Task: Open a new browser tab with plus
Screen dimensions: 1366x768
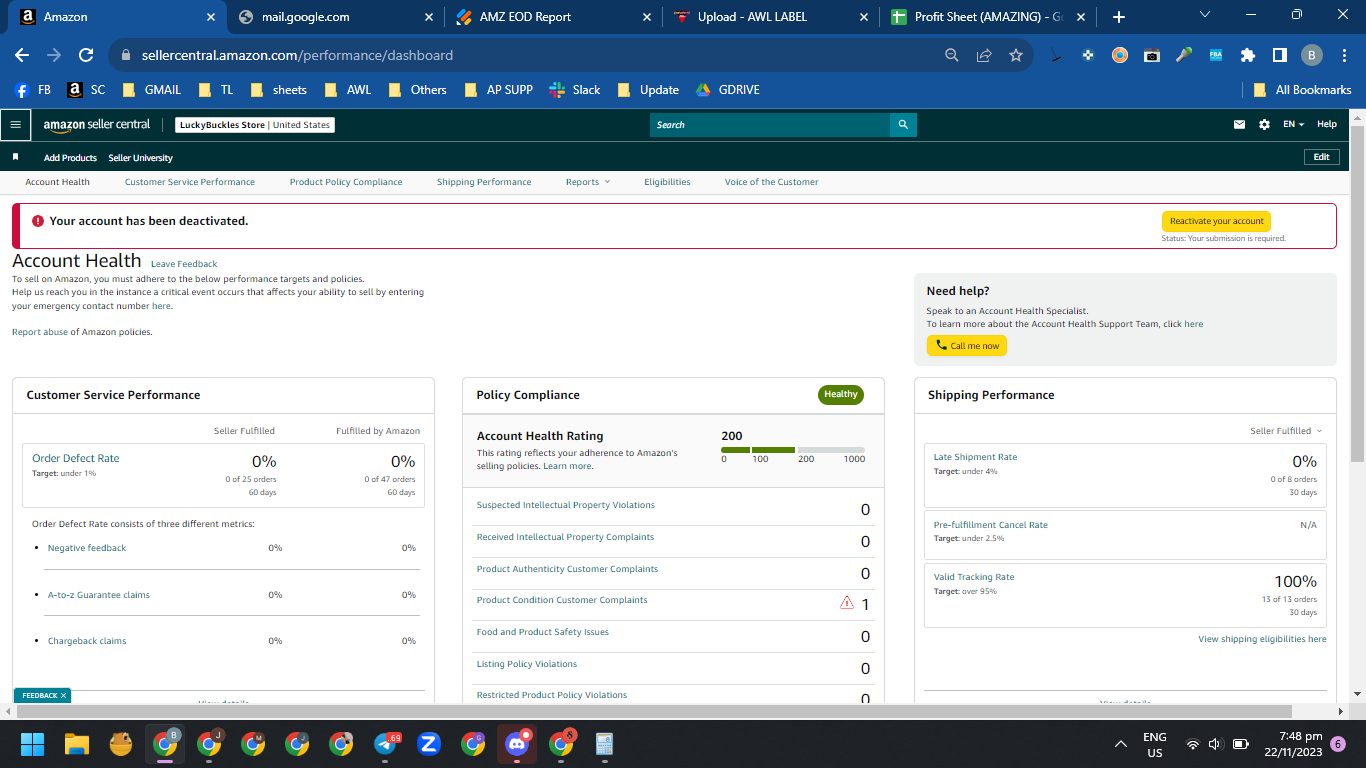Action: (1118, 17)
